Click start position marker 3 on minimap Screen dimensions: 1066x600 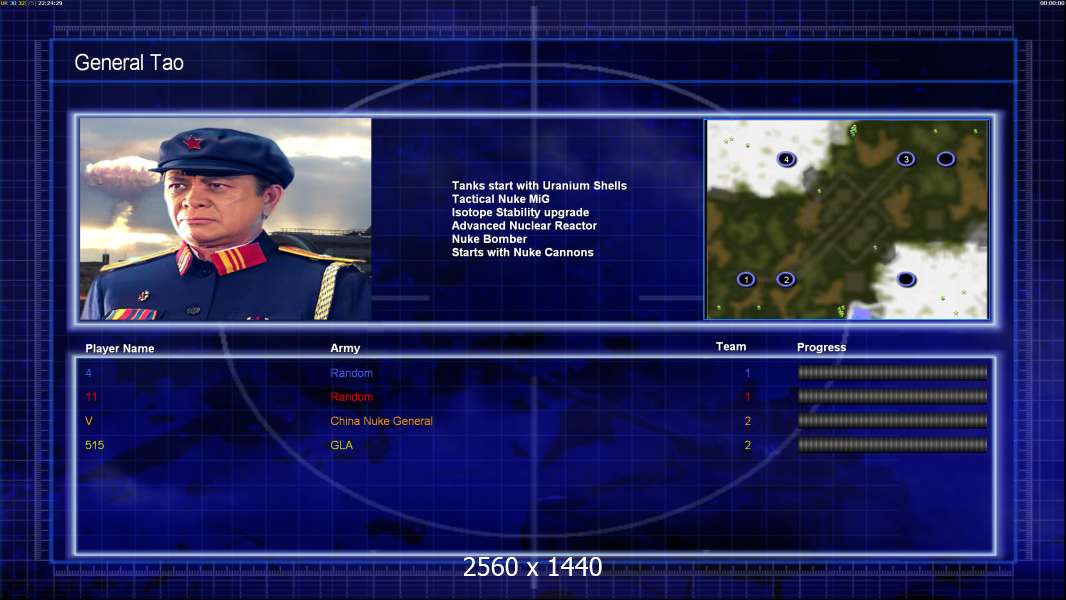[906, 159]
